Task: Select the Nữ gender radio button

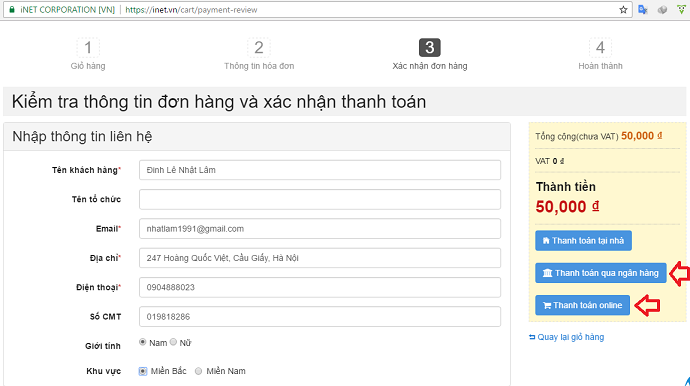Action: click(x=173, y=342)
